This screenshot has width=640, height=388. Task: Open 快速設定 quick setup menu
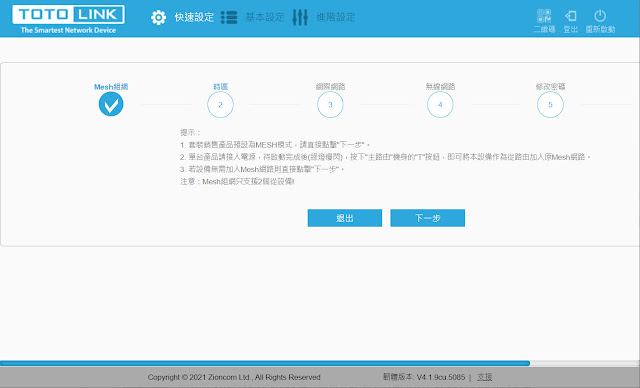pyautogui.click(x=194, y=17)
